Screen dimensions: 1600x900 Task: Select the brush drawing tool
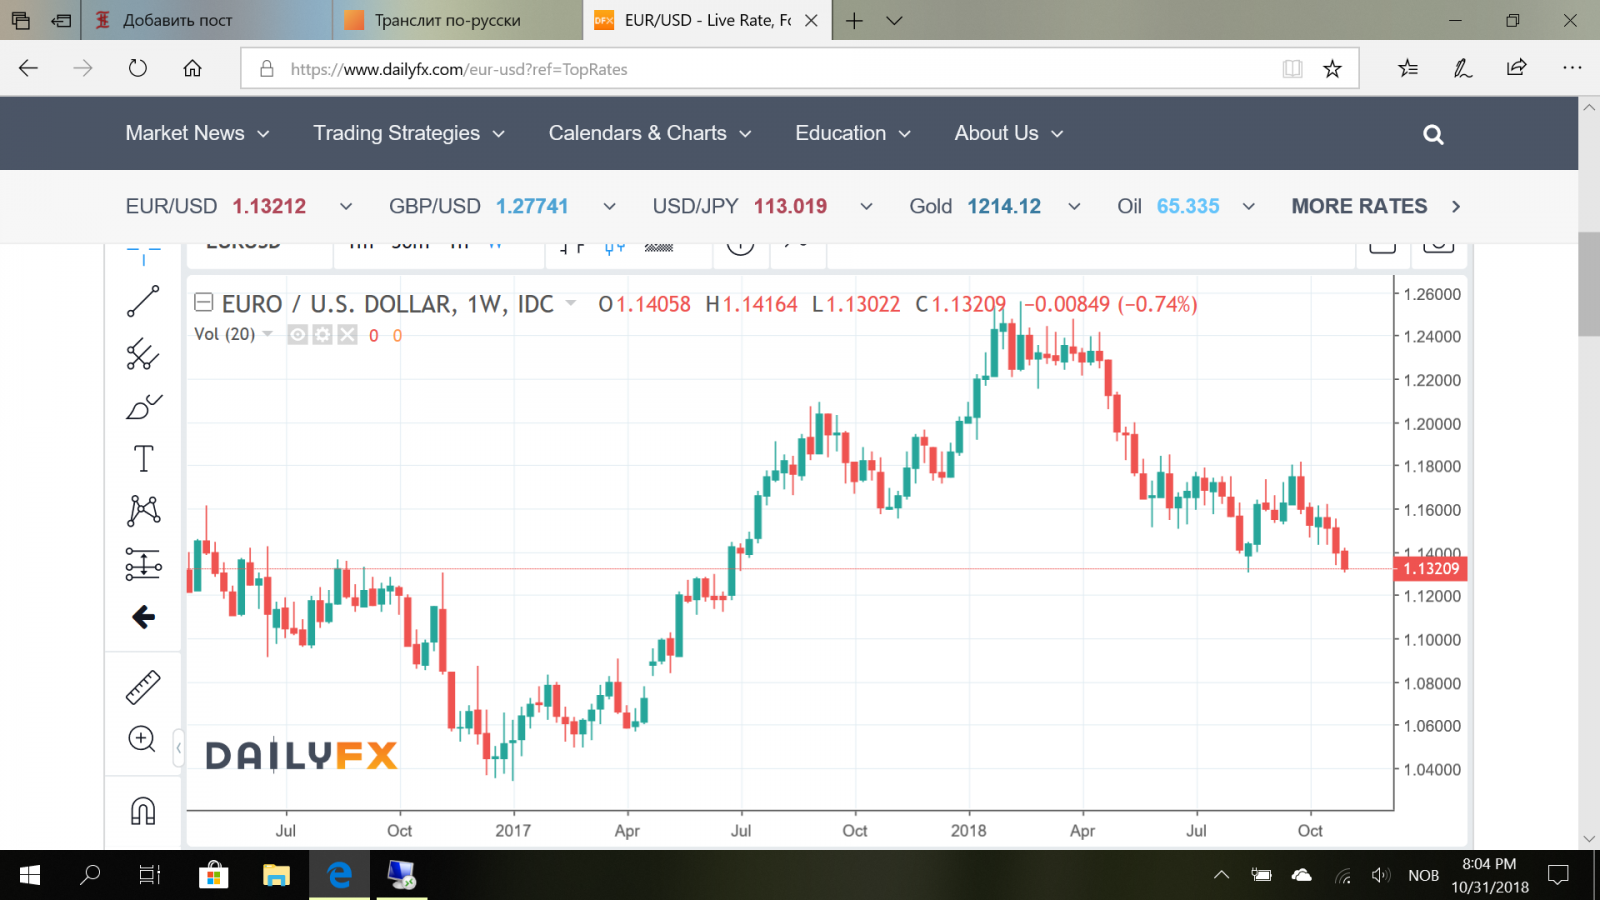143,407
